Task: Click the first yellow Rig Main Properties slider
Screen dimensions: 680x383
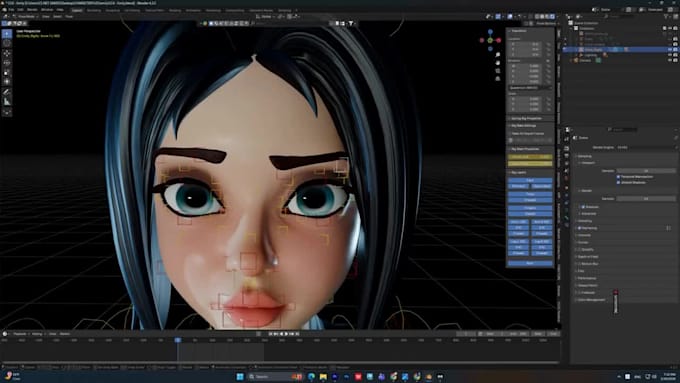Action: pos(530,157)
